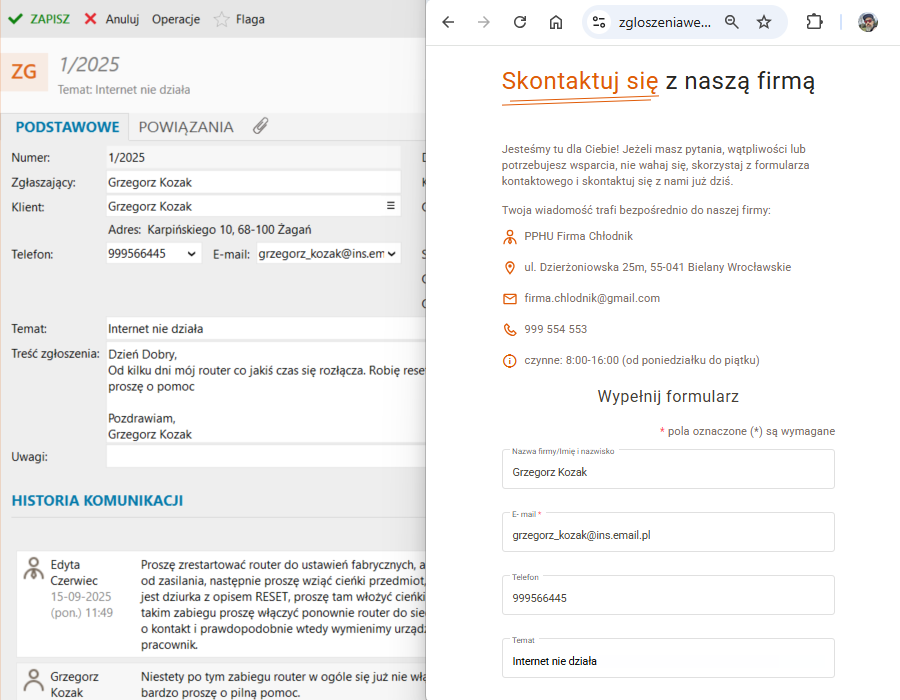This screenshot has width=900, height=700.
Task: Click the browser back arrow
Action: click(448, 22)
